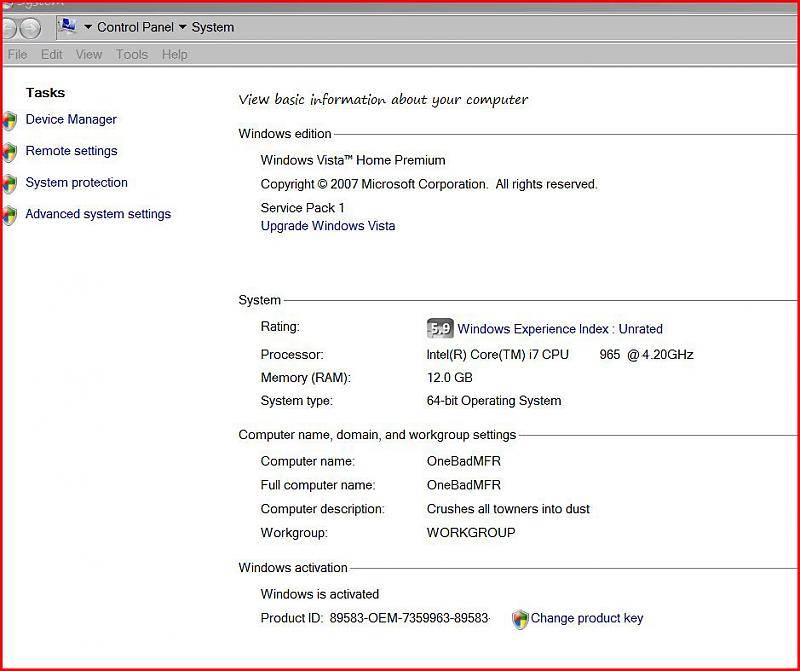Click the Windows Vista Home Premium text

pyautogui.click(x=353, y=160)
